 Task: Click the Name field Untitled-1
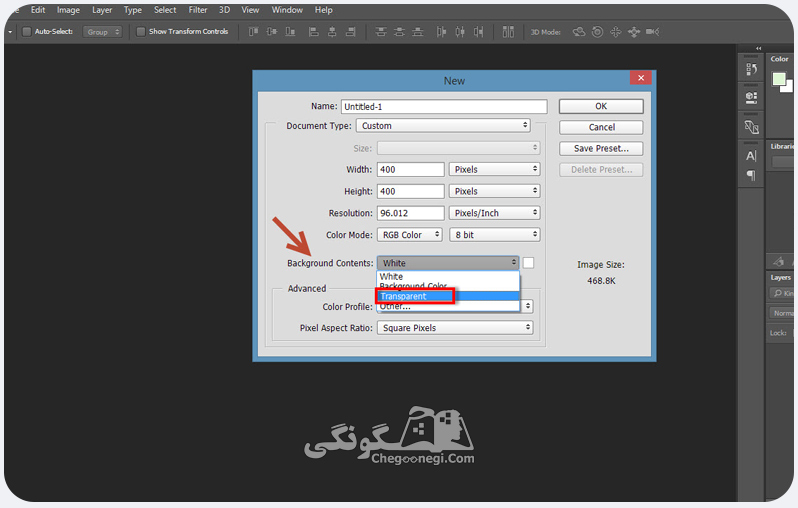[x=444, y=107]
